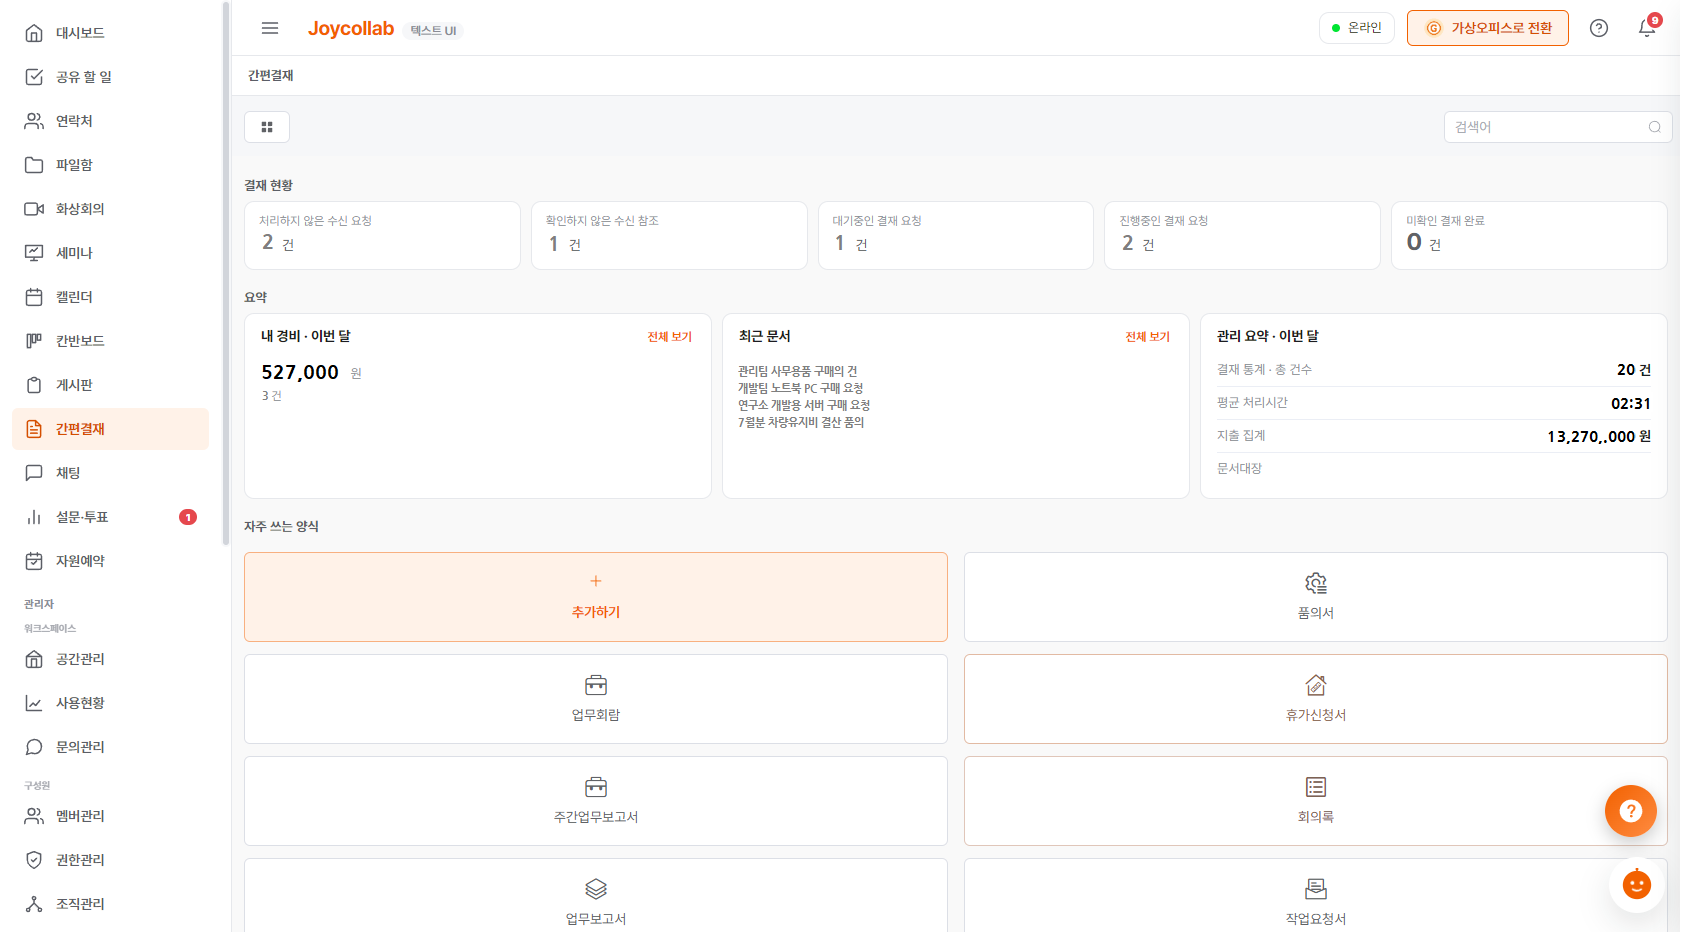The height and width of the screenshot is (932, 1681).
Task: Click the 추가하기 form button
Action: coord(596,597)
